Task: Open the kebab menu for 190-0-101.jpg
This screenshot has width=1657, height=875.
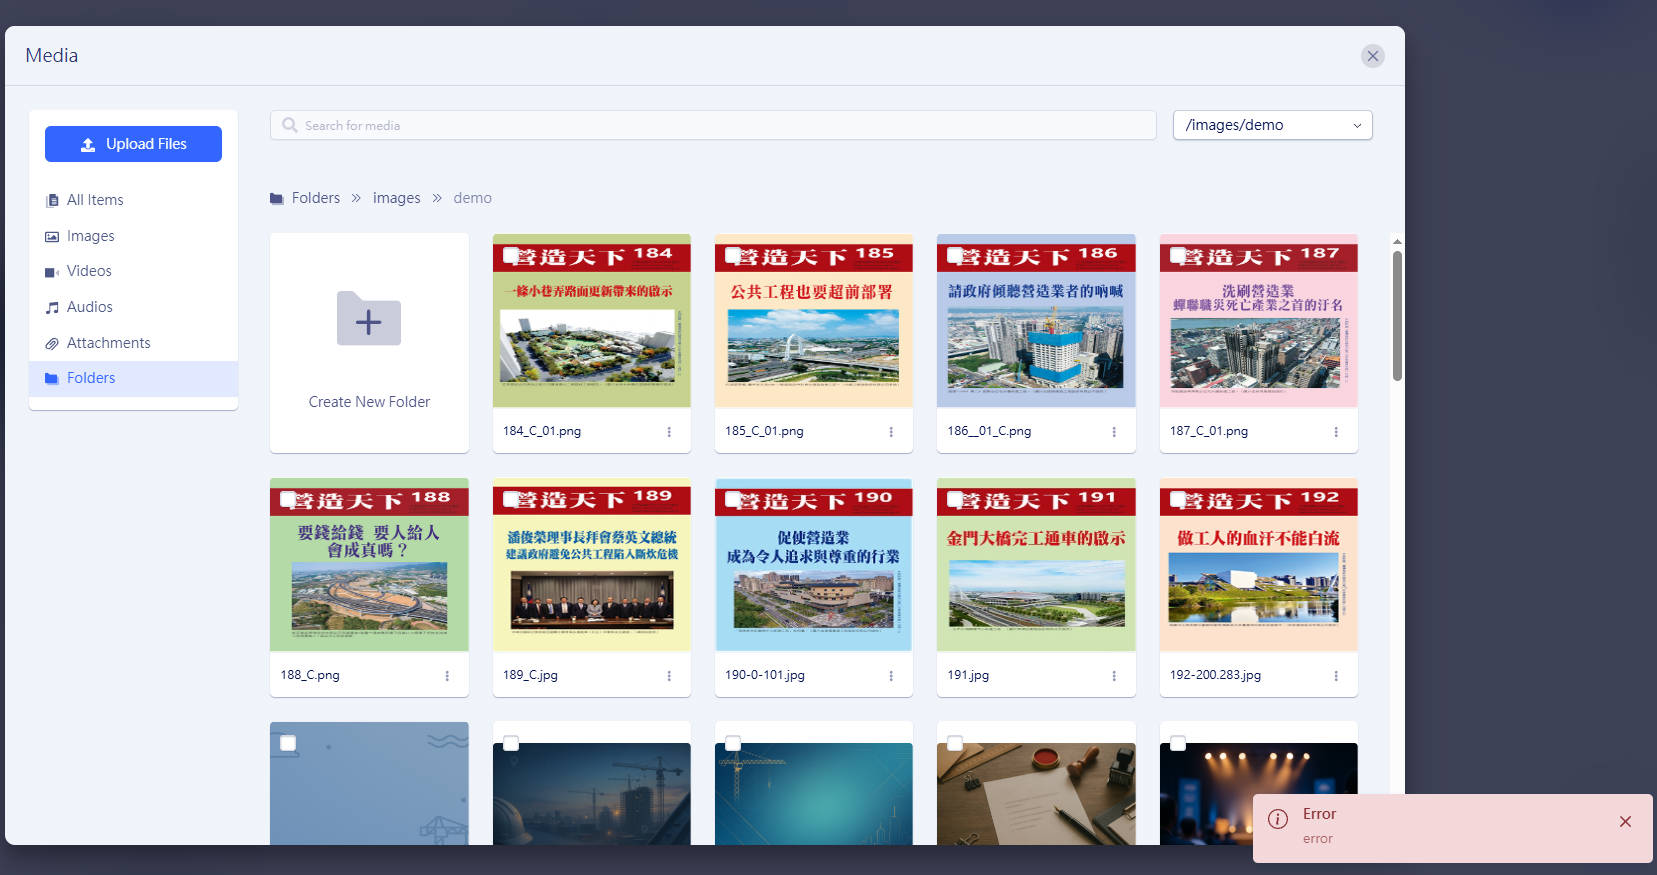Action: 891,676
